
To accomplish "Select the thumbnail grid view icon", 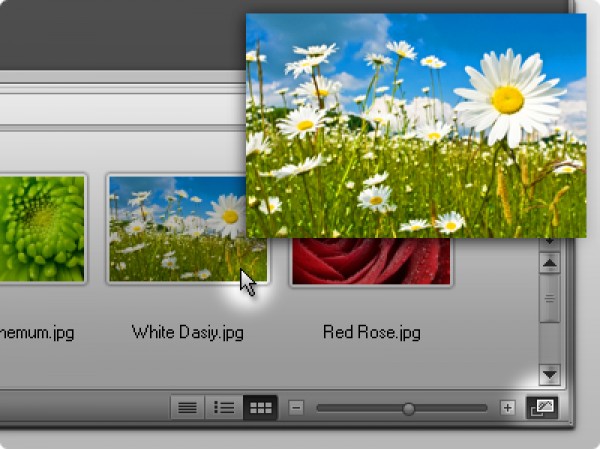I will pyautogui.click(x=261, y=408).
